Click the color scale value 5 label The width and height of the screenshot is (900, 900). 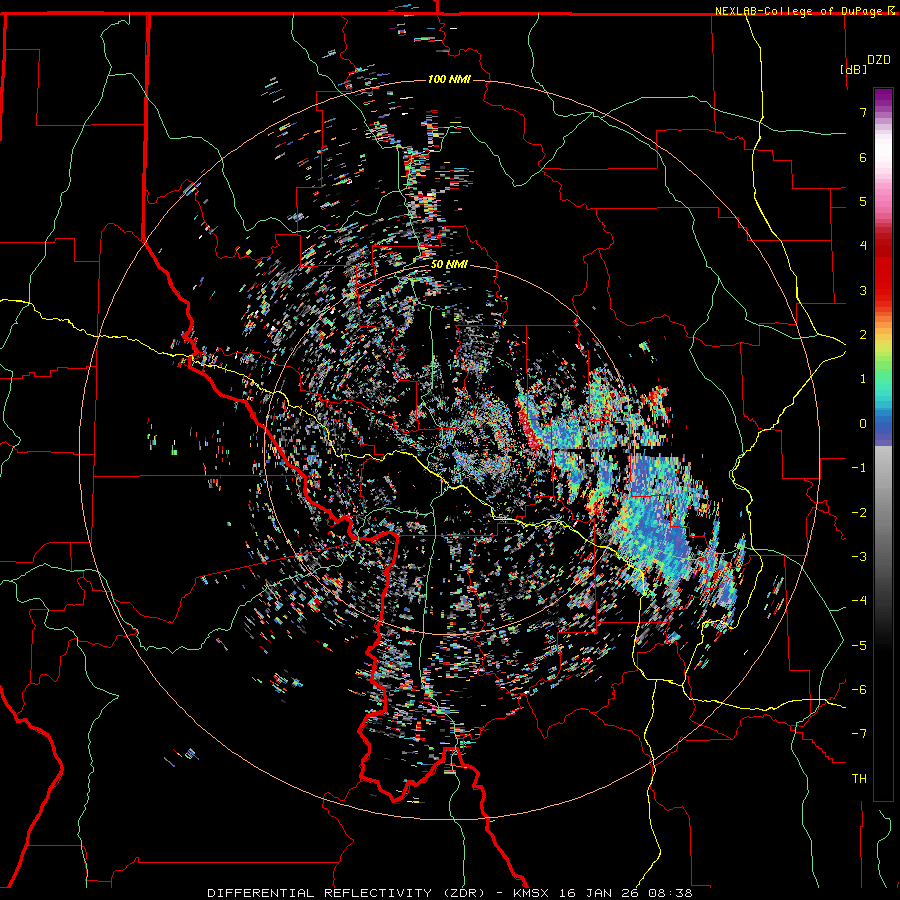(x=863, y=201)
